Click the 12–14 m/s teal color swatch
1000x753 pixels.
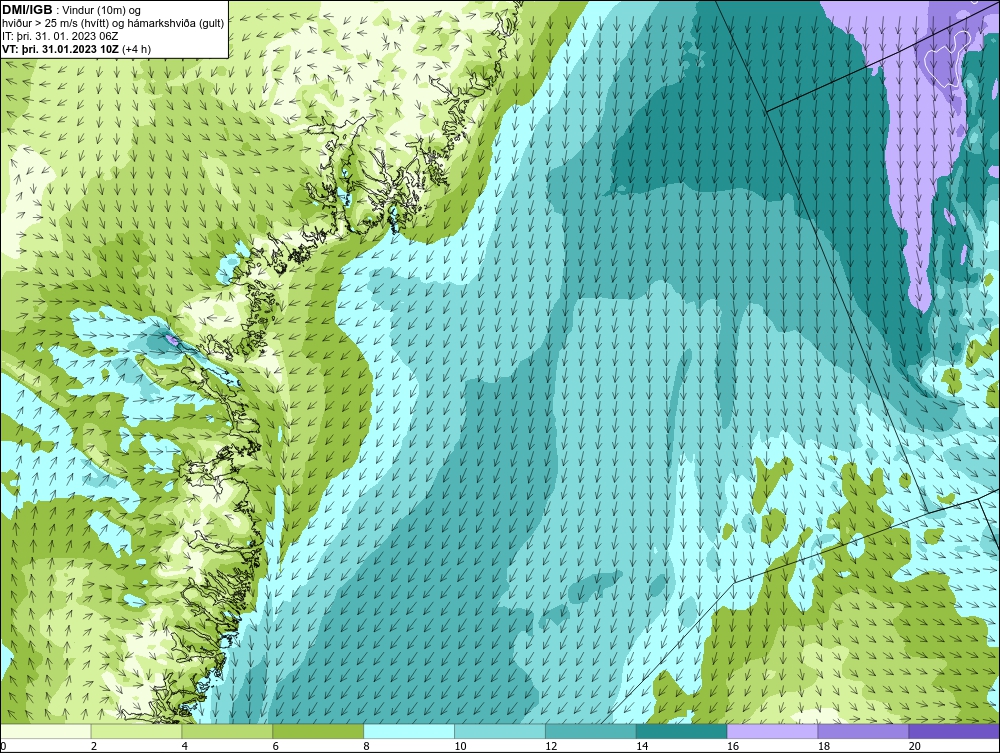pos(591,731)
